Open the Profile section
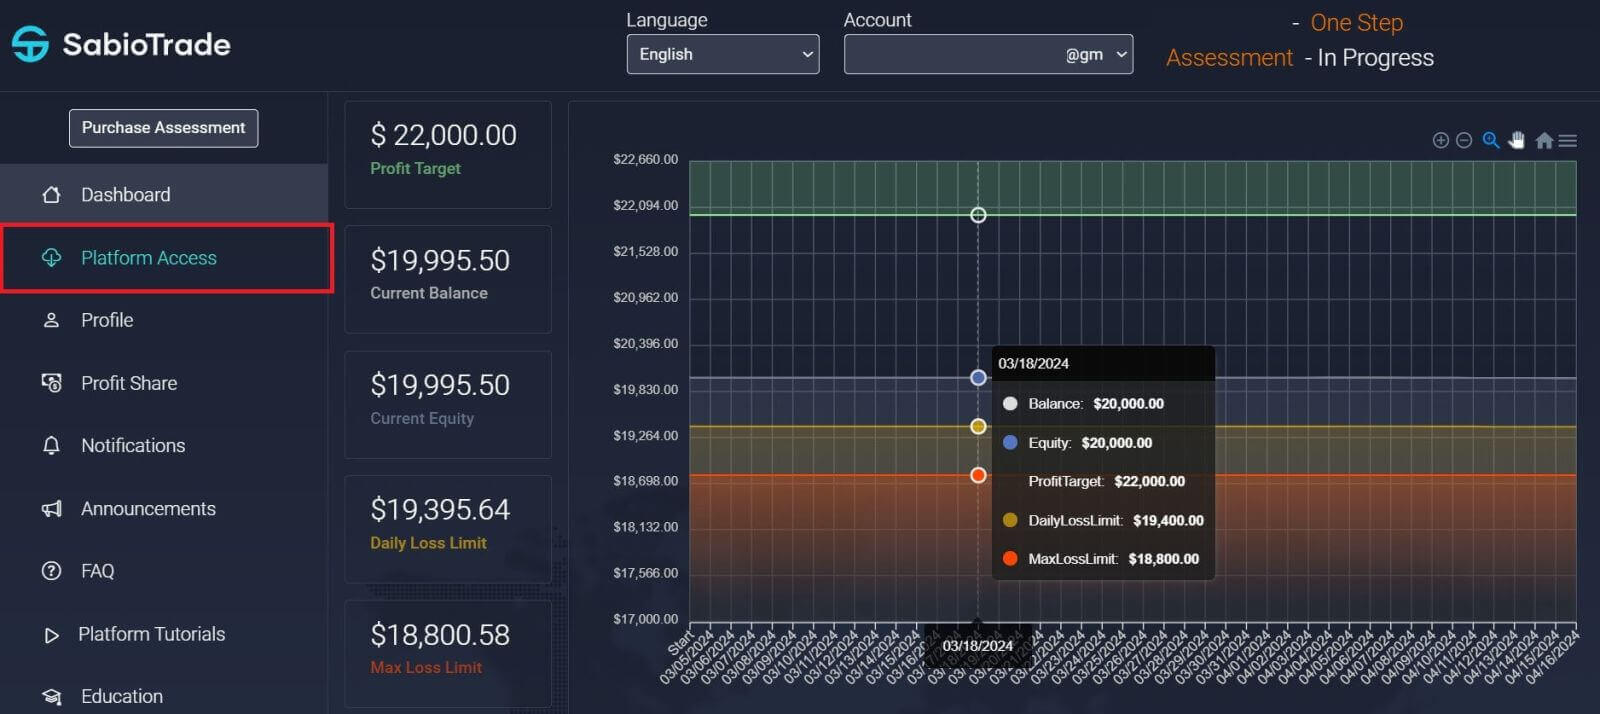This screenshot has width=1600, height=714. [106, 320]
